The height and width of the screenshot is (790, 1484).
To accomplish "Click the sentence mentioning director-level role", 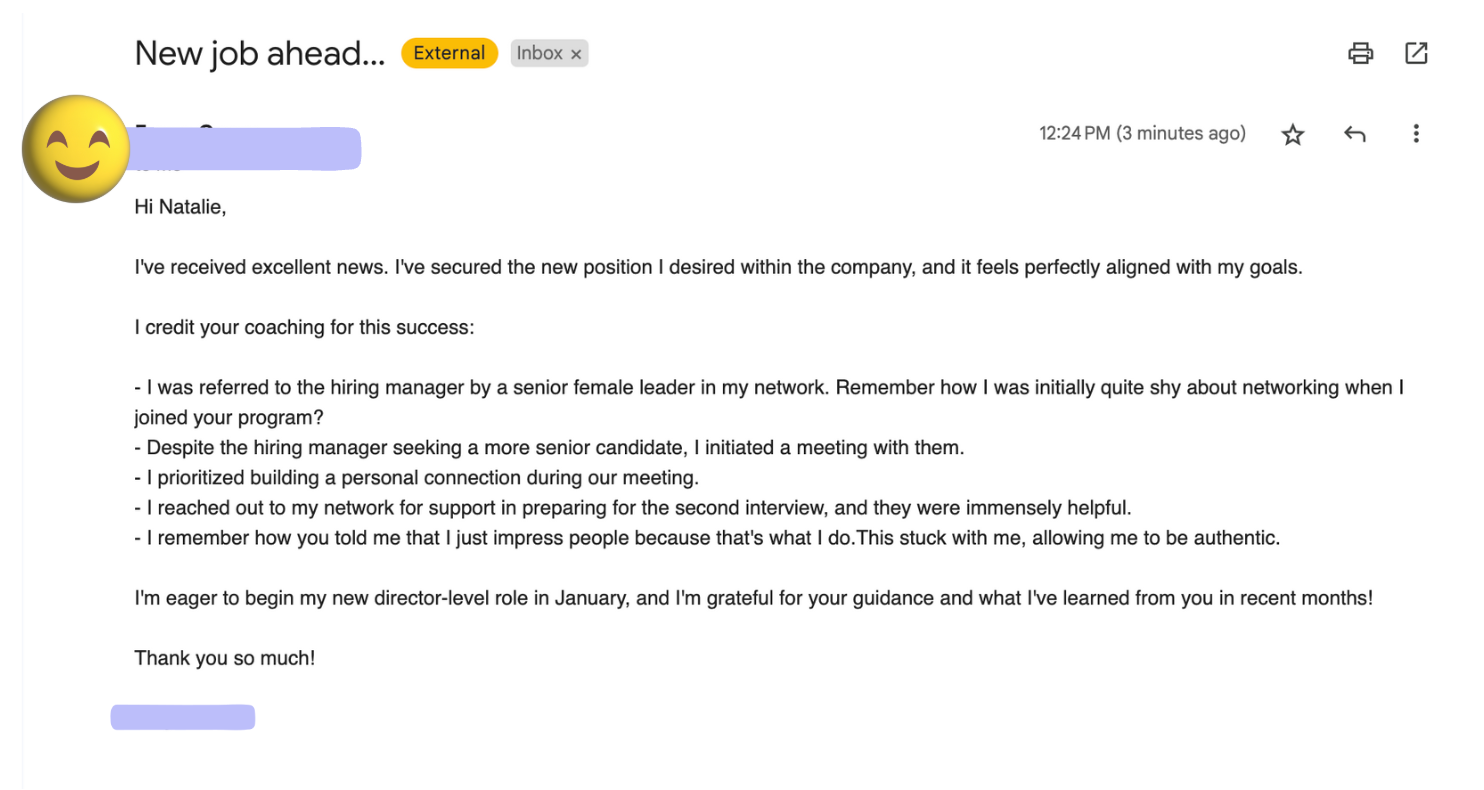I will (753, 599).
